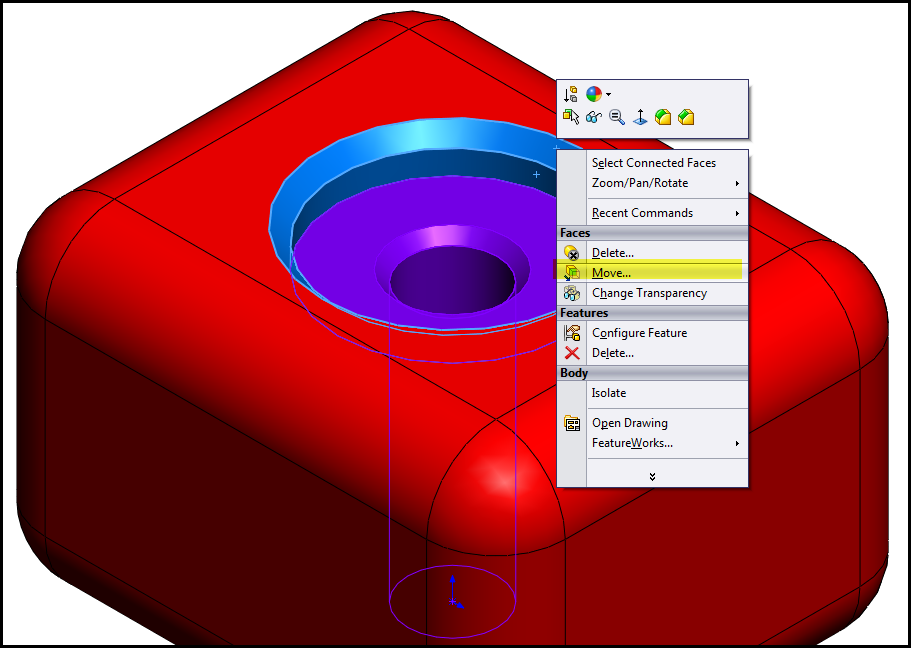Open the Zoom/Pan/Rotate submenu

[x=653, y=183]
